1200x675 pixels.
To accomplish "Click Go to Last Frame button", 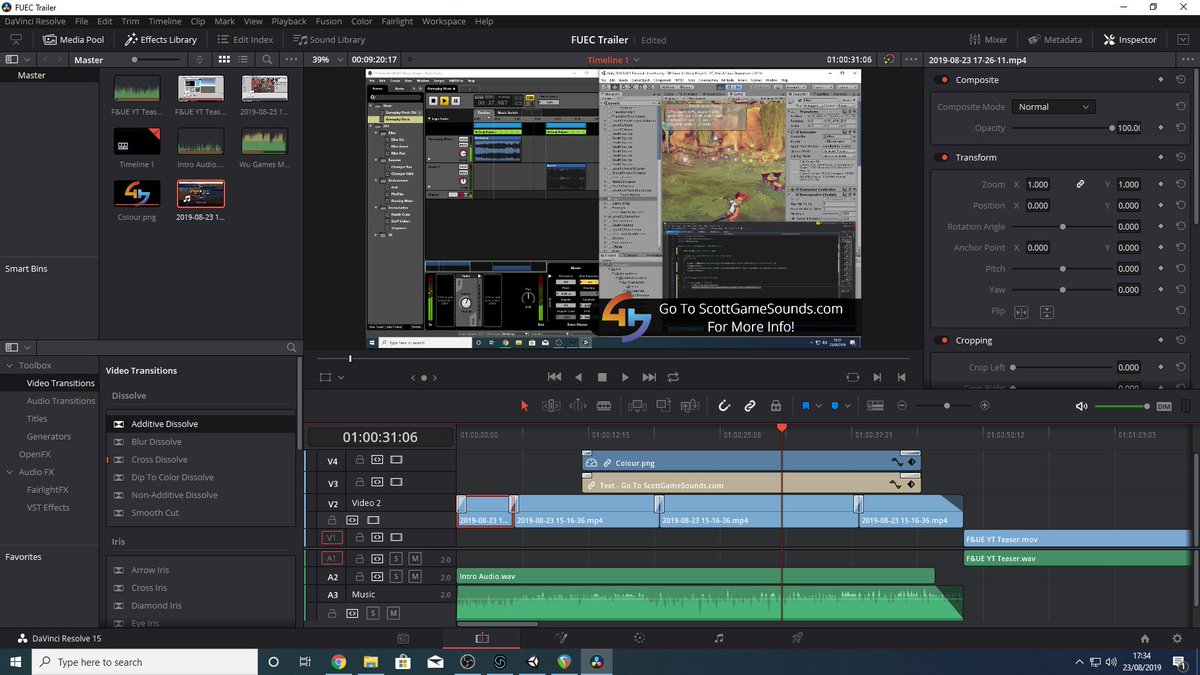I will tap(649, 377).
